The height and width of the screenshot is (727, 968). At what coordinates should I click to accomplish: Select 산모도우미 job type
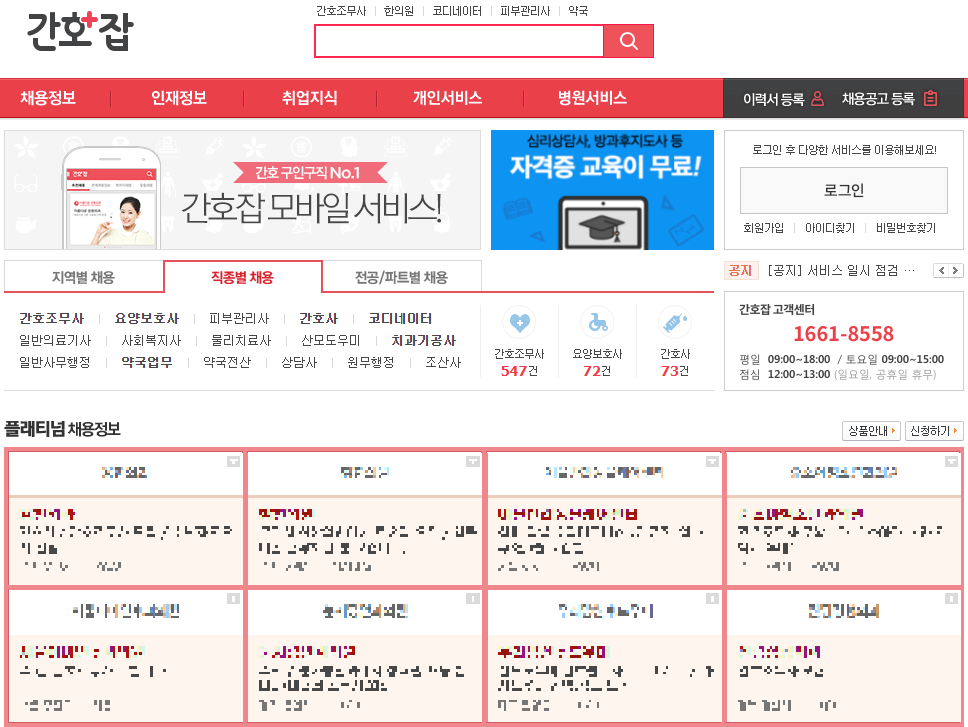[x=331, y=341]
